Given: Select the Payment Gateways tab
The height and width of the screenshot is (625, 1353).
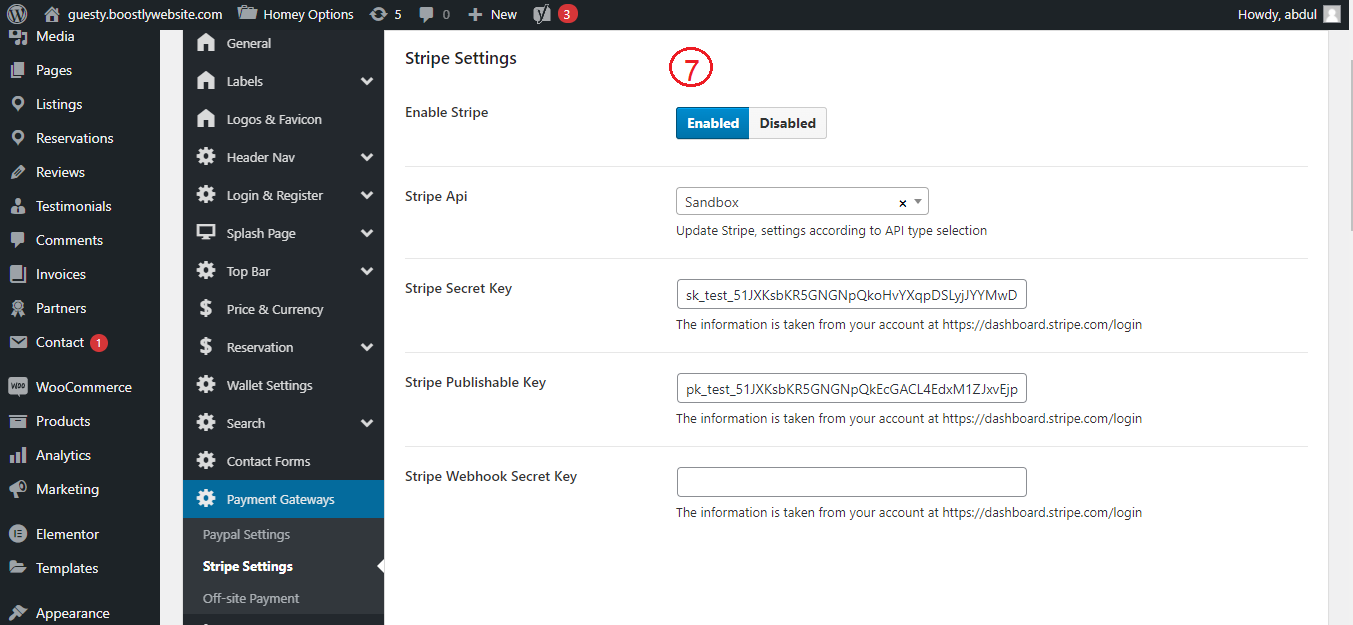Looking at the screenshot, I should tap(283, 499).
